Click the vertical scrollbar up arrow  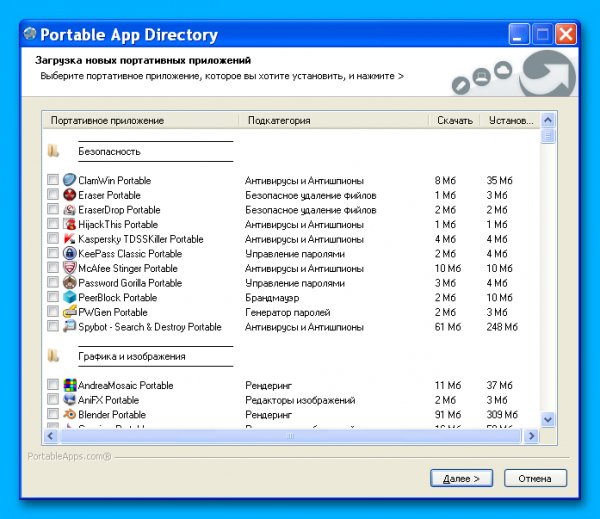[x=548, y=120]
